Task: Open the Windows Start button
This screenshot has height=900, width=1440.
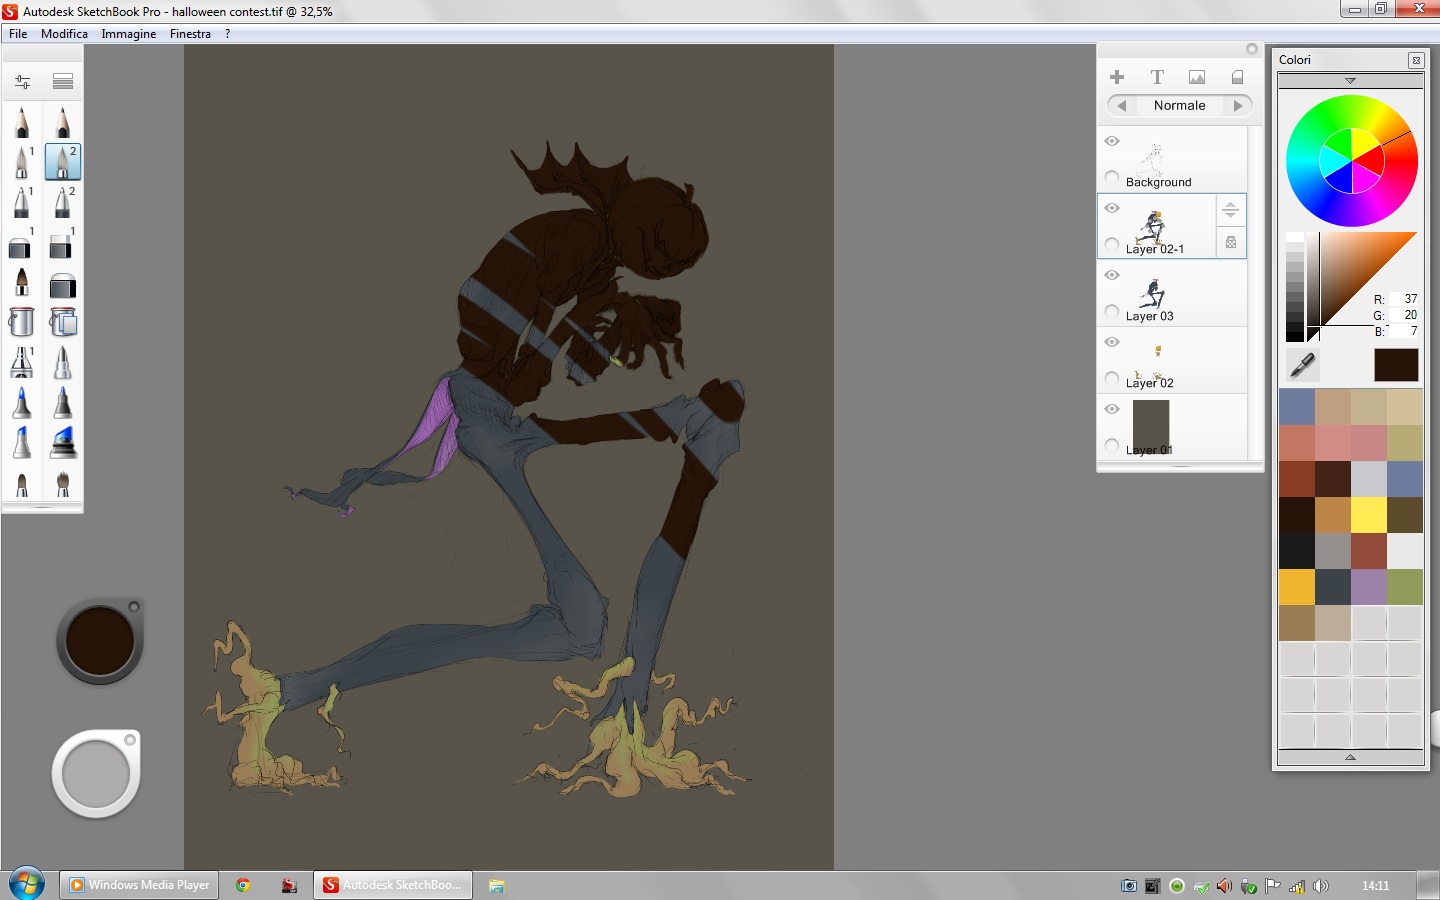Action: click(x=27, y=884)
